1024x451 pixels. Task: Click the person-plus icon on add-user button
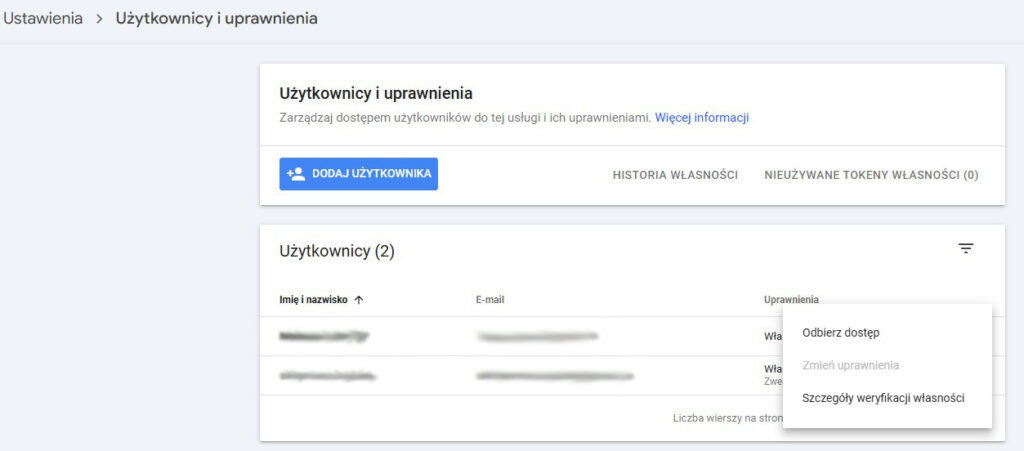point(296,173)
